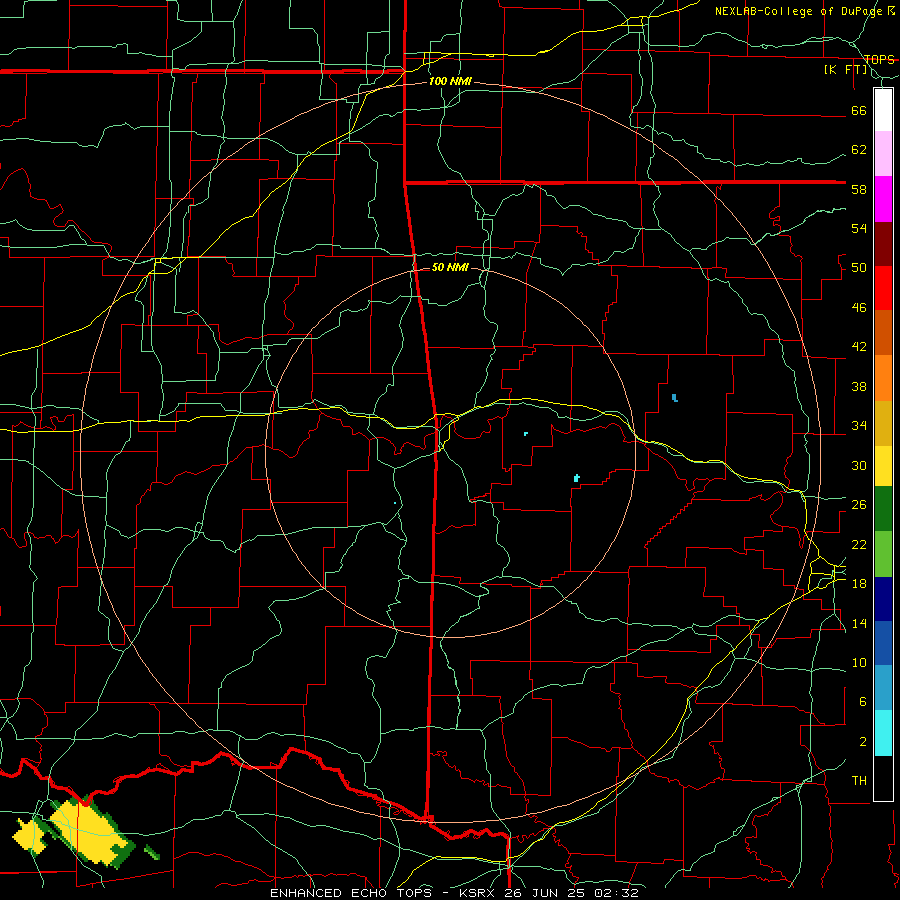900x900 pixels.
Task: Click the '14' legend value label
Action: [x=859, y=623]
